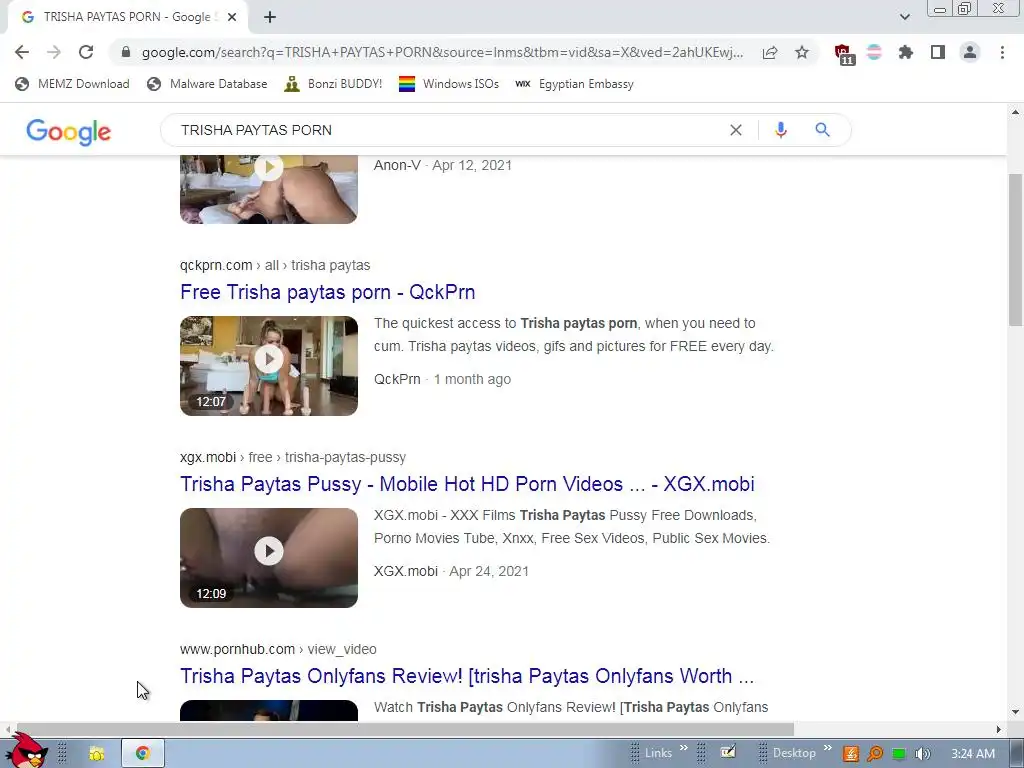Open the Malware Database bookmark
This screenshot has width=1024, height=768.
[x=207, y=84]
